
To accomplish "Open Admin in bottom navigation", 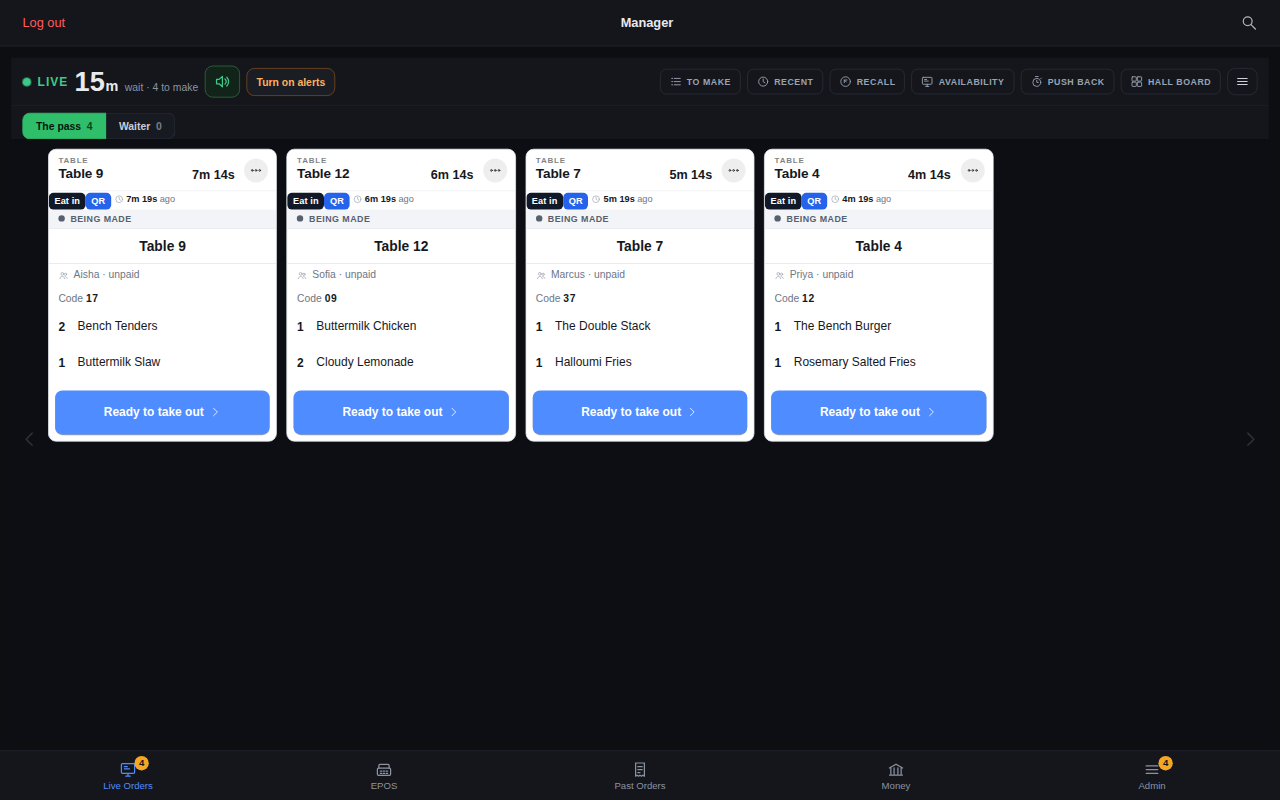I will (1152, 776).
